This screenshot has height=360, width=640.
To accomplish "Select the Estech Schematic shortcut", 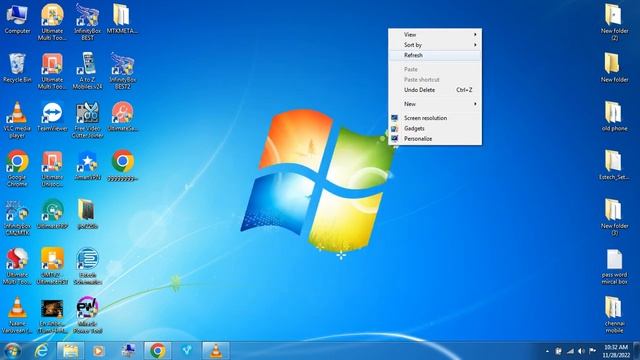I will tap(87, 266).
